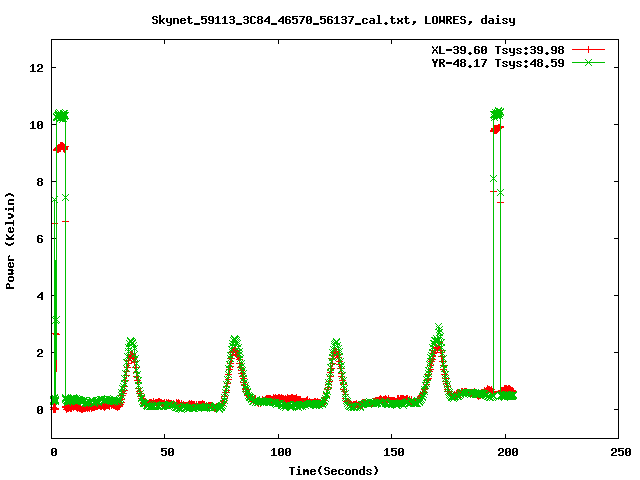Click the green legend line sample for YR

(x=588, y=62)
